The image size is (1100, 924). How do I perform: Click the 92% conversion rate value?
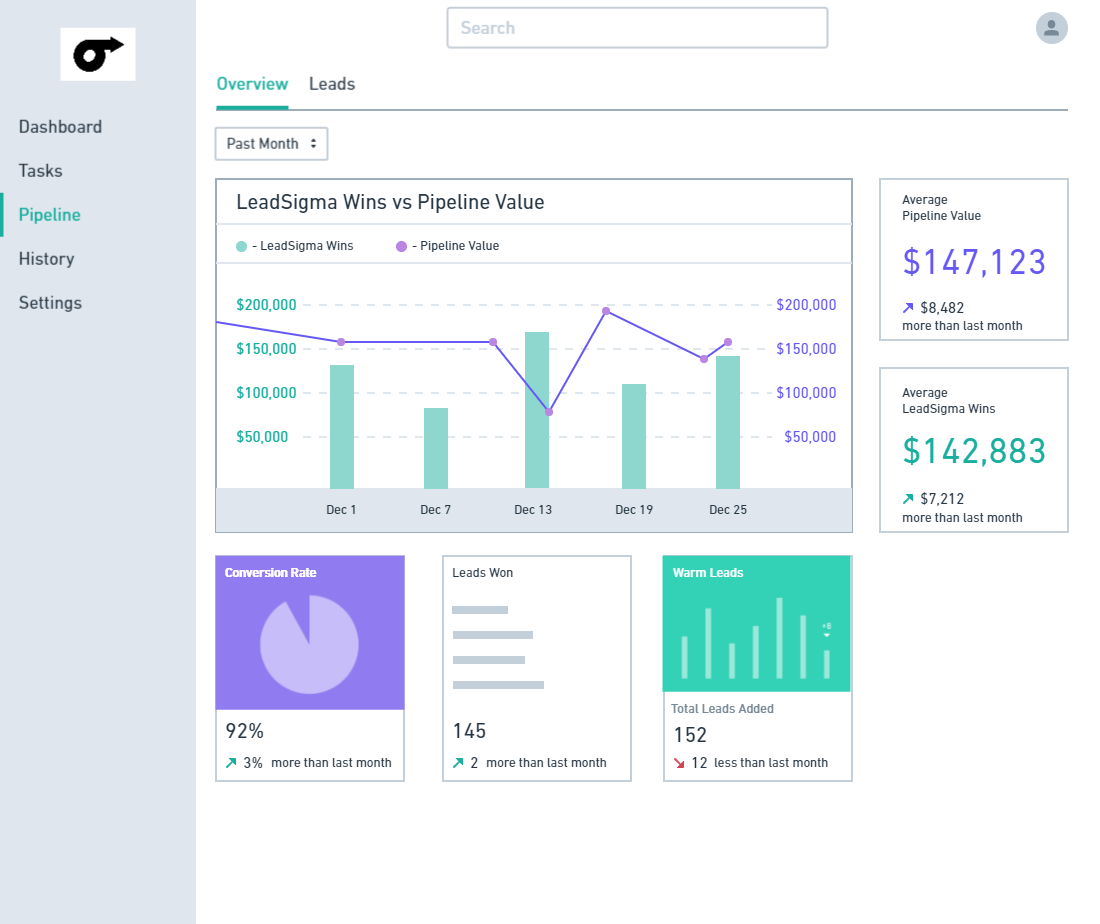pyautogui.click(x=244, y=731)
